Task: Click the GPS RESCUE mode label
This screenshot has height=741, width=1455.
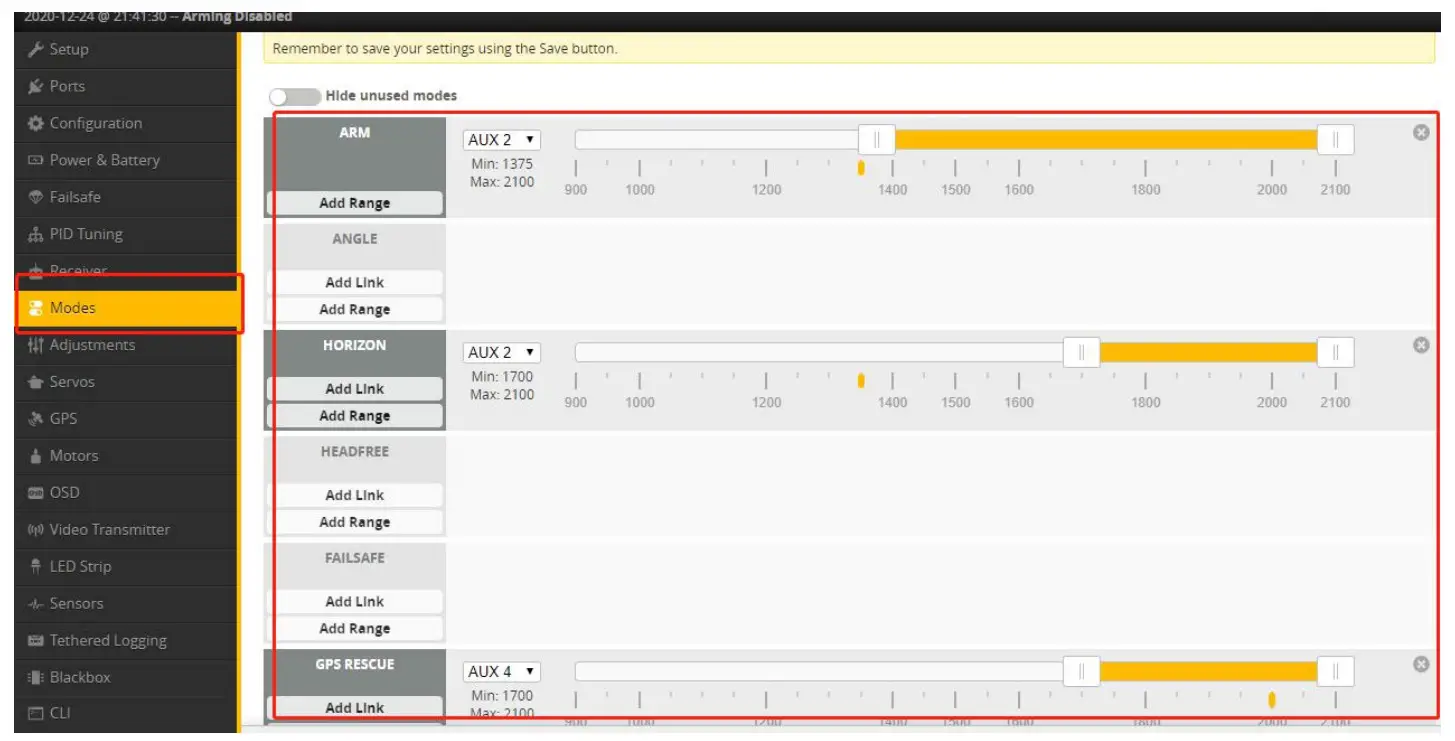Action: (355, 664)
